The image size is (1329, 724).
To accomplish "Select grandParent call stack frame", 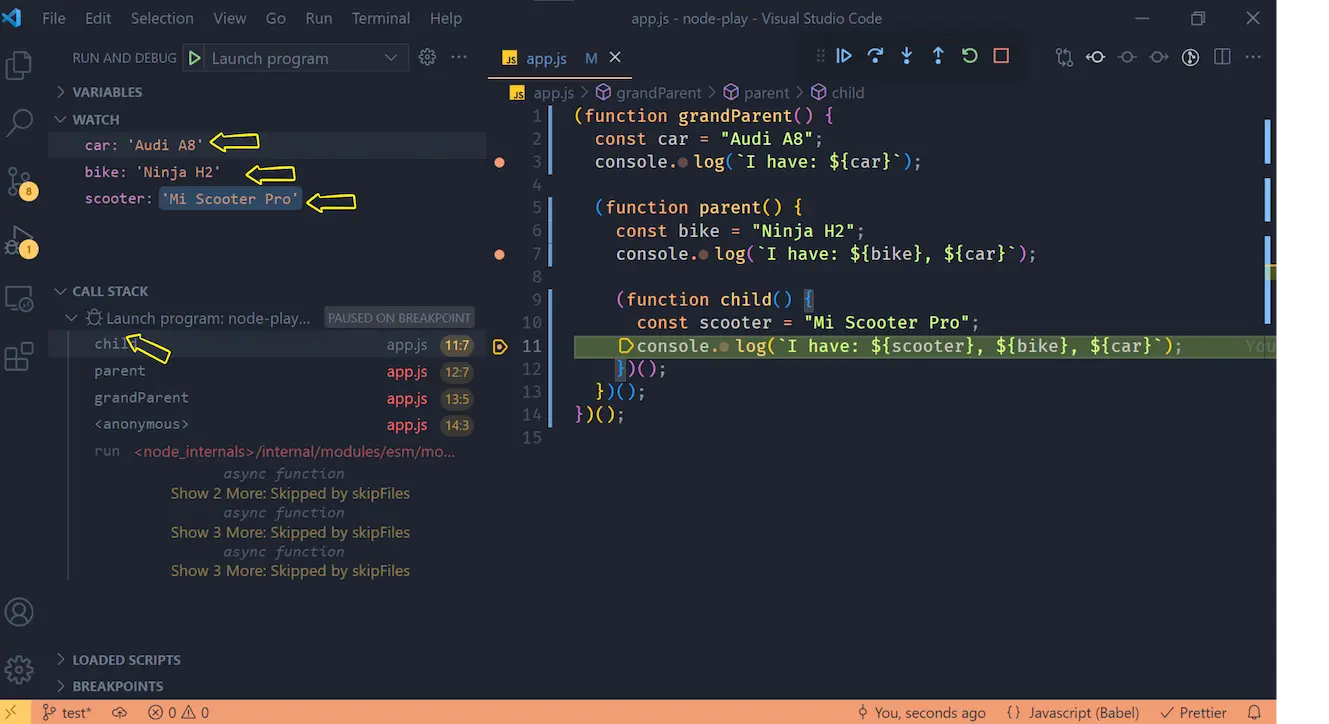I will (268, 398).
